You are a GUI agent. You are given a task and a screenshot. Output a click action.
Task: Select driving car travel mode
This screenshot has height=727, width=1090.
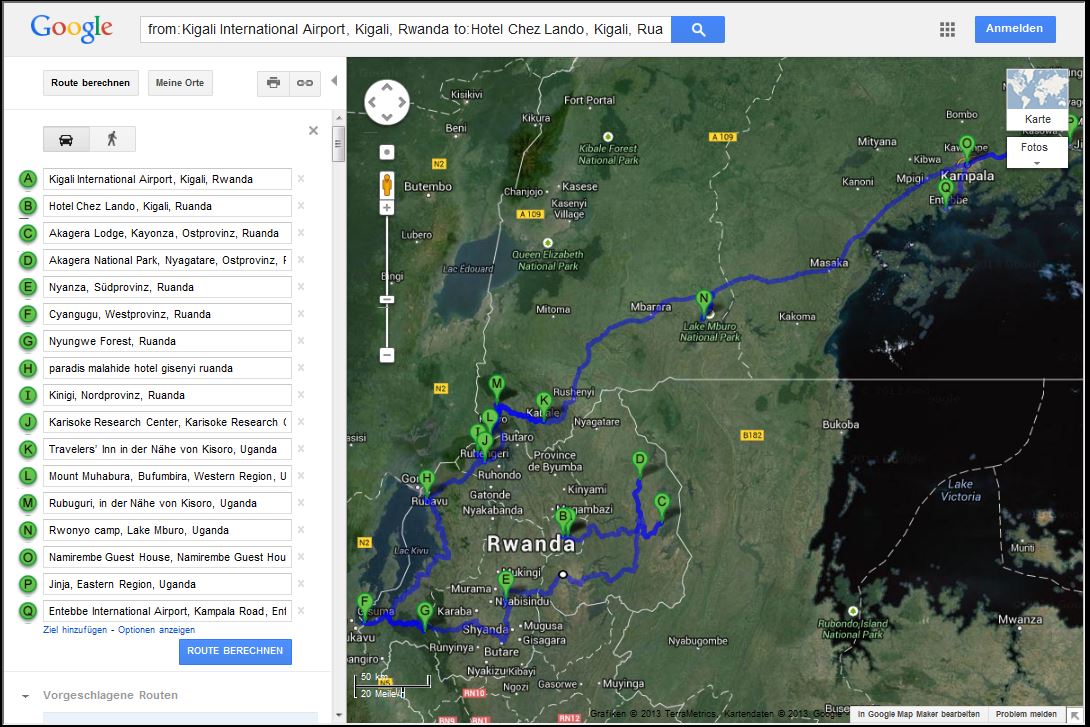click(x=66, y=139)
